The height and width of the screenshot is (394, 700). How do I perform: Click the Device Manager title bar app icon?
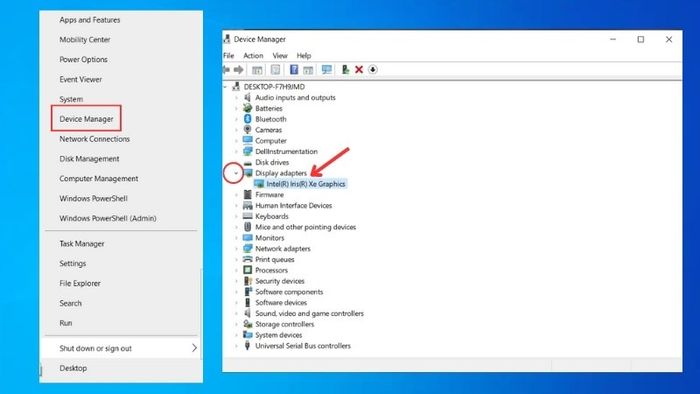227,39
